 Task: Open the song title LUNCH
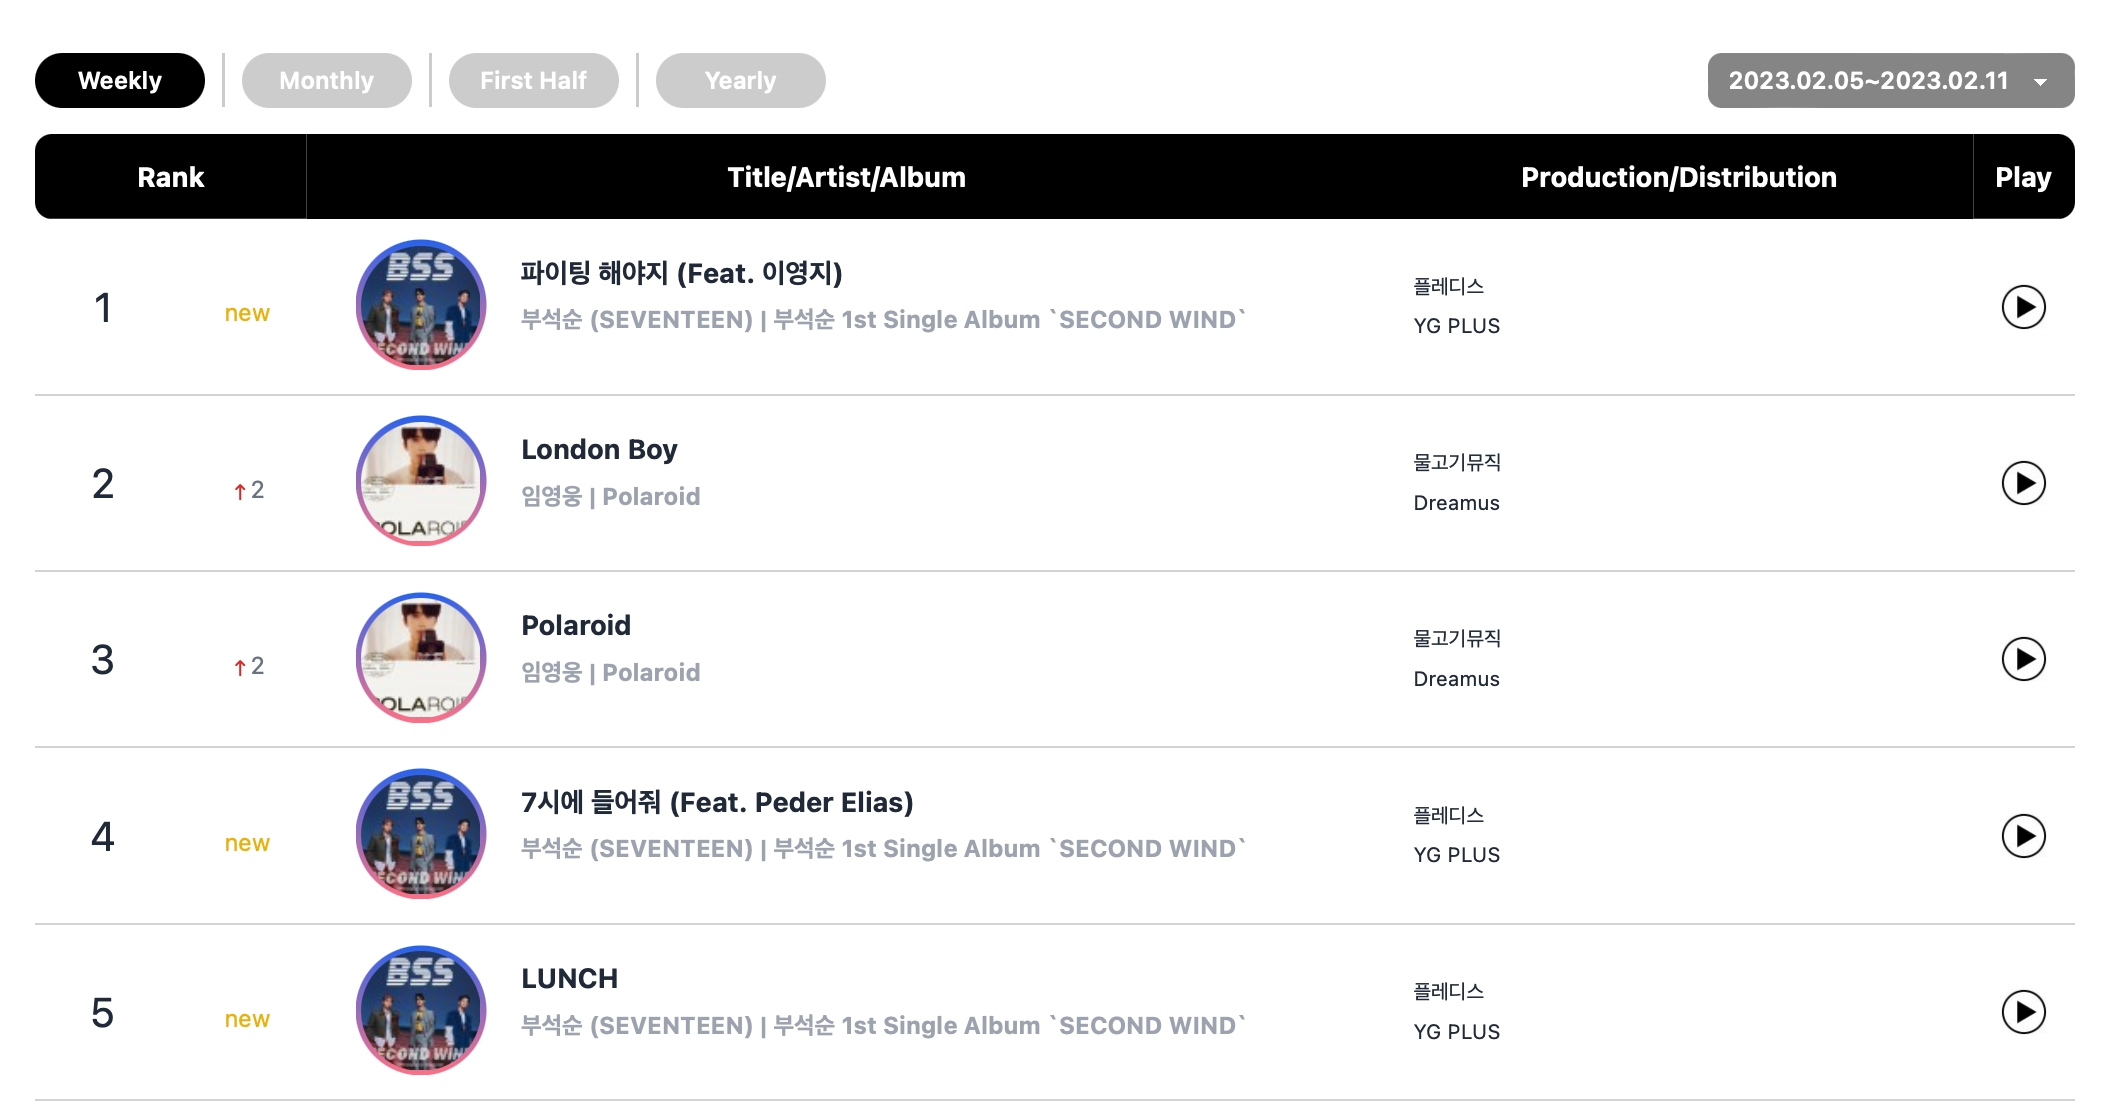click(x=569, y=978)
